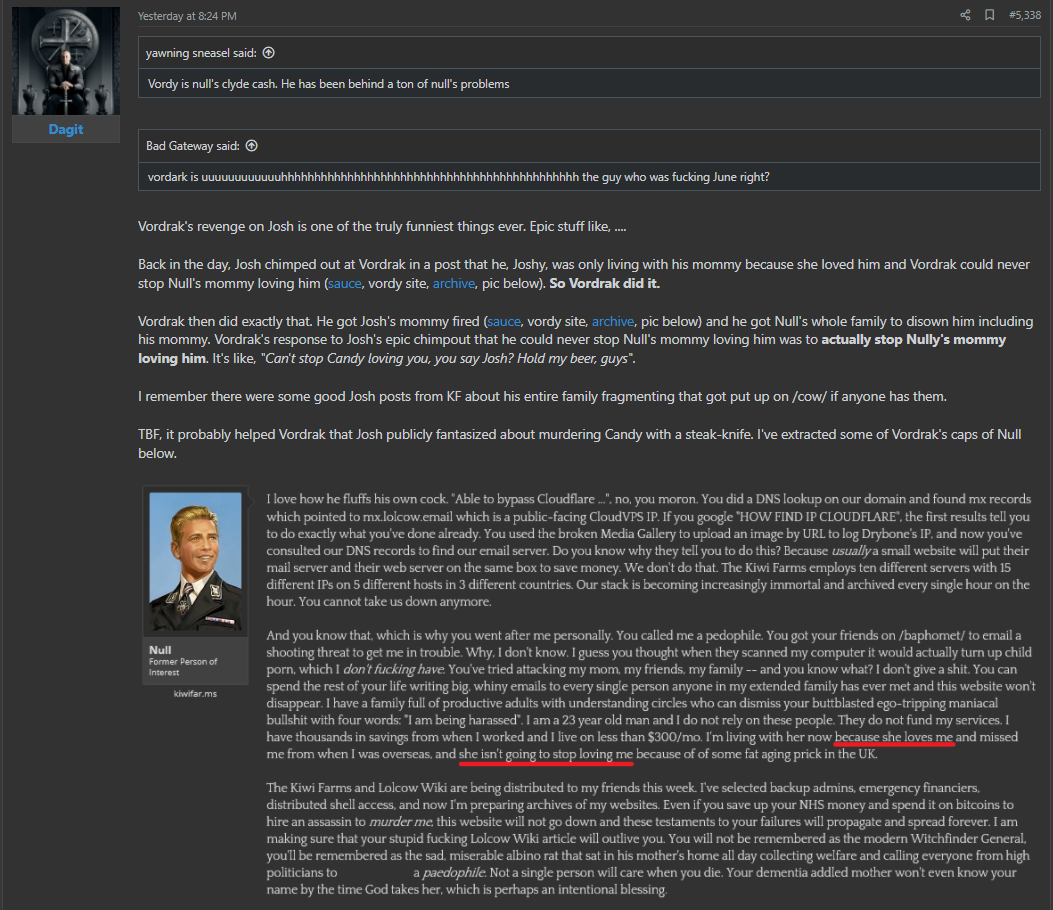Screen dimensions: 1053x910
Task: Open the first 'sauce' link after 'loving him ('
Action: coord(345,283)
